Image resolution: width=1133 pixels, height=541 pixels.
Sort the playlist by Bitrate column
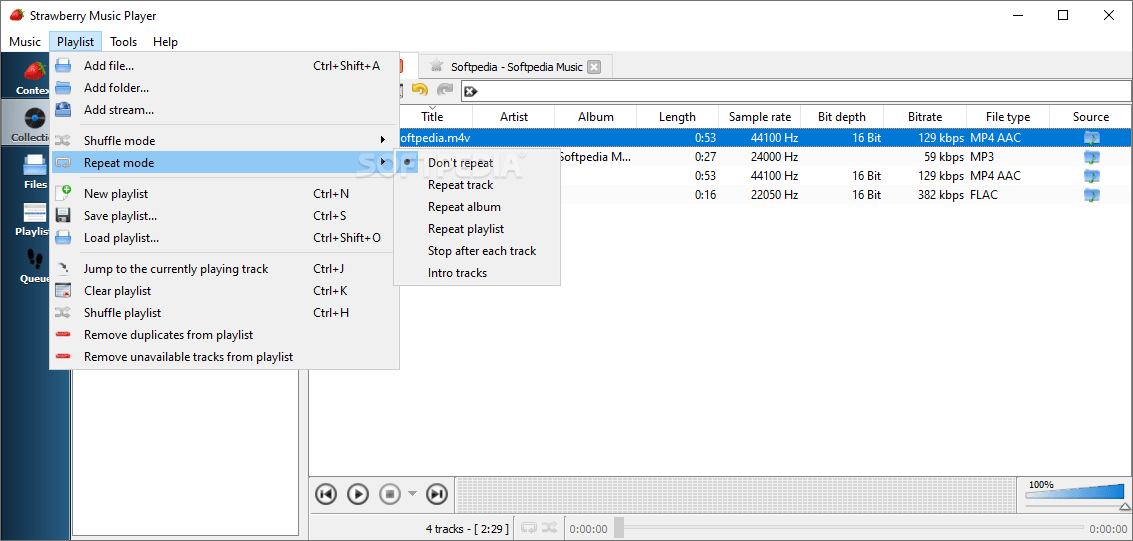tap(925, 116)
